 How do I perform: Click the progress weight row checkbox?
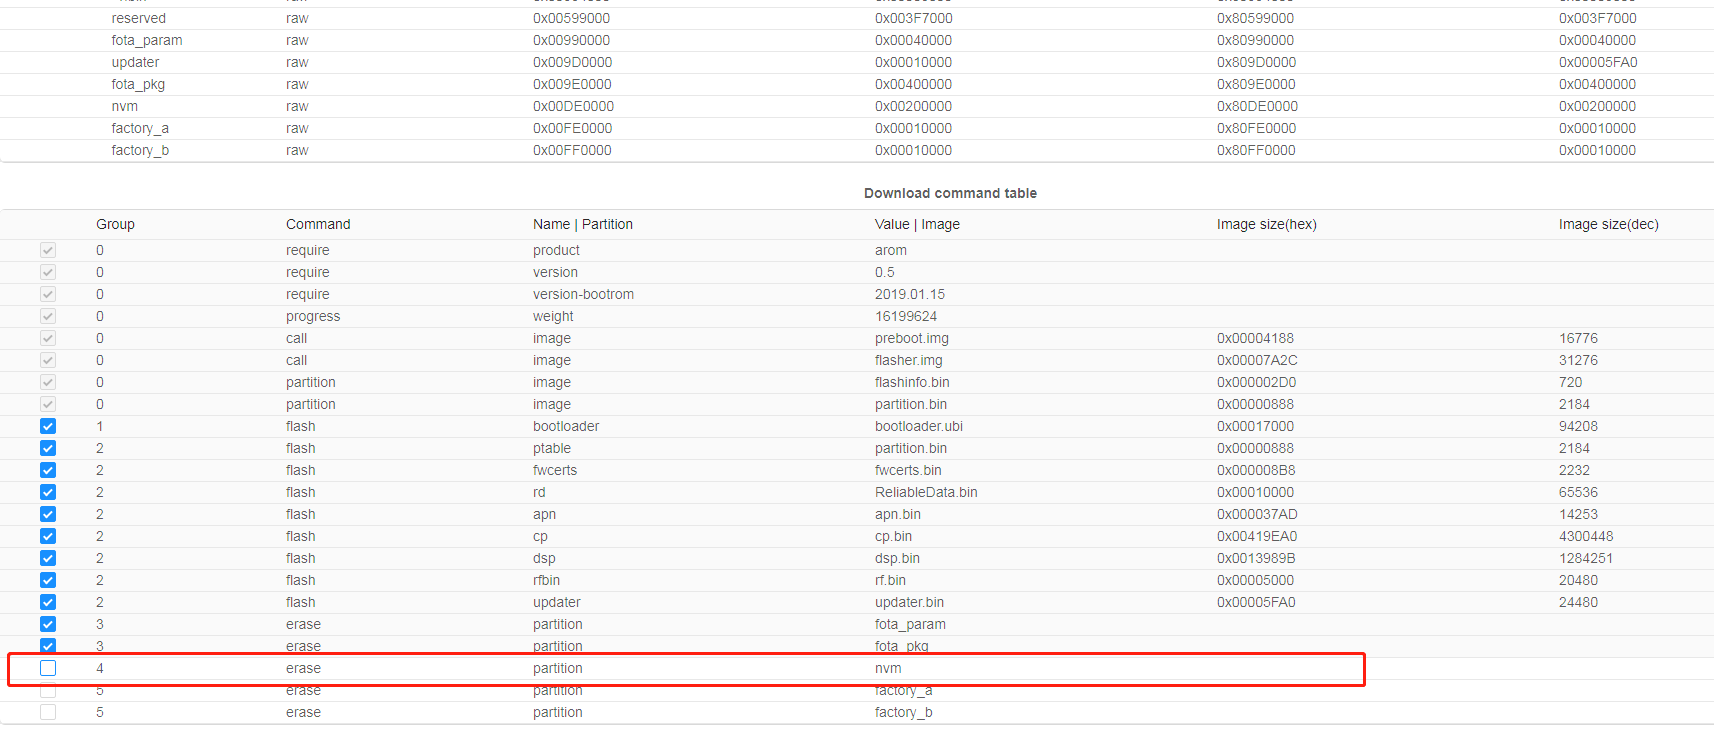[48, 316]
